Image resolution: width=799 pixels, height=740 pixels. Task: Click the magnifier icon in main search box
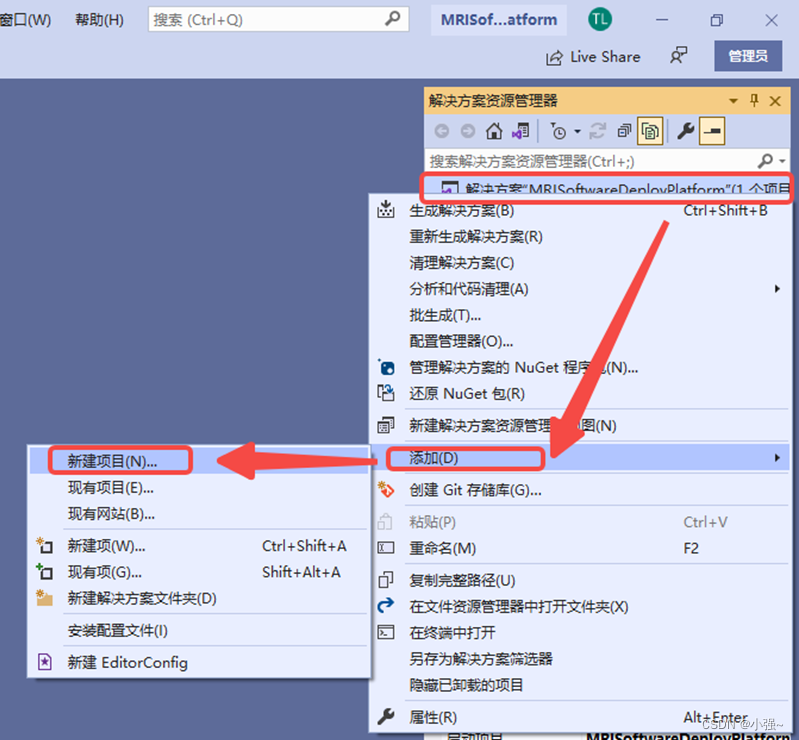point(392,19)
